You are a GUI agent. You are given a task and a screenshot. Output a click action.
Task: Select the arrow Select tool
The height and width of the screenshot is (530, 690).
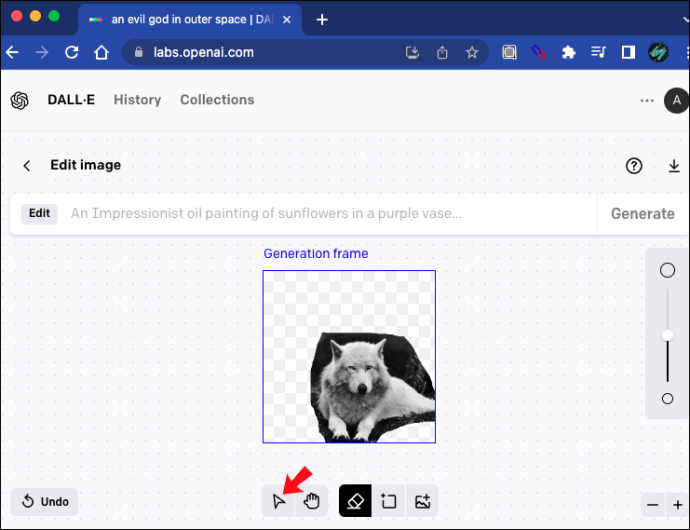pyautogui.click(x=278, y=501)
